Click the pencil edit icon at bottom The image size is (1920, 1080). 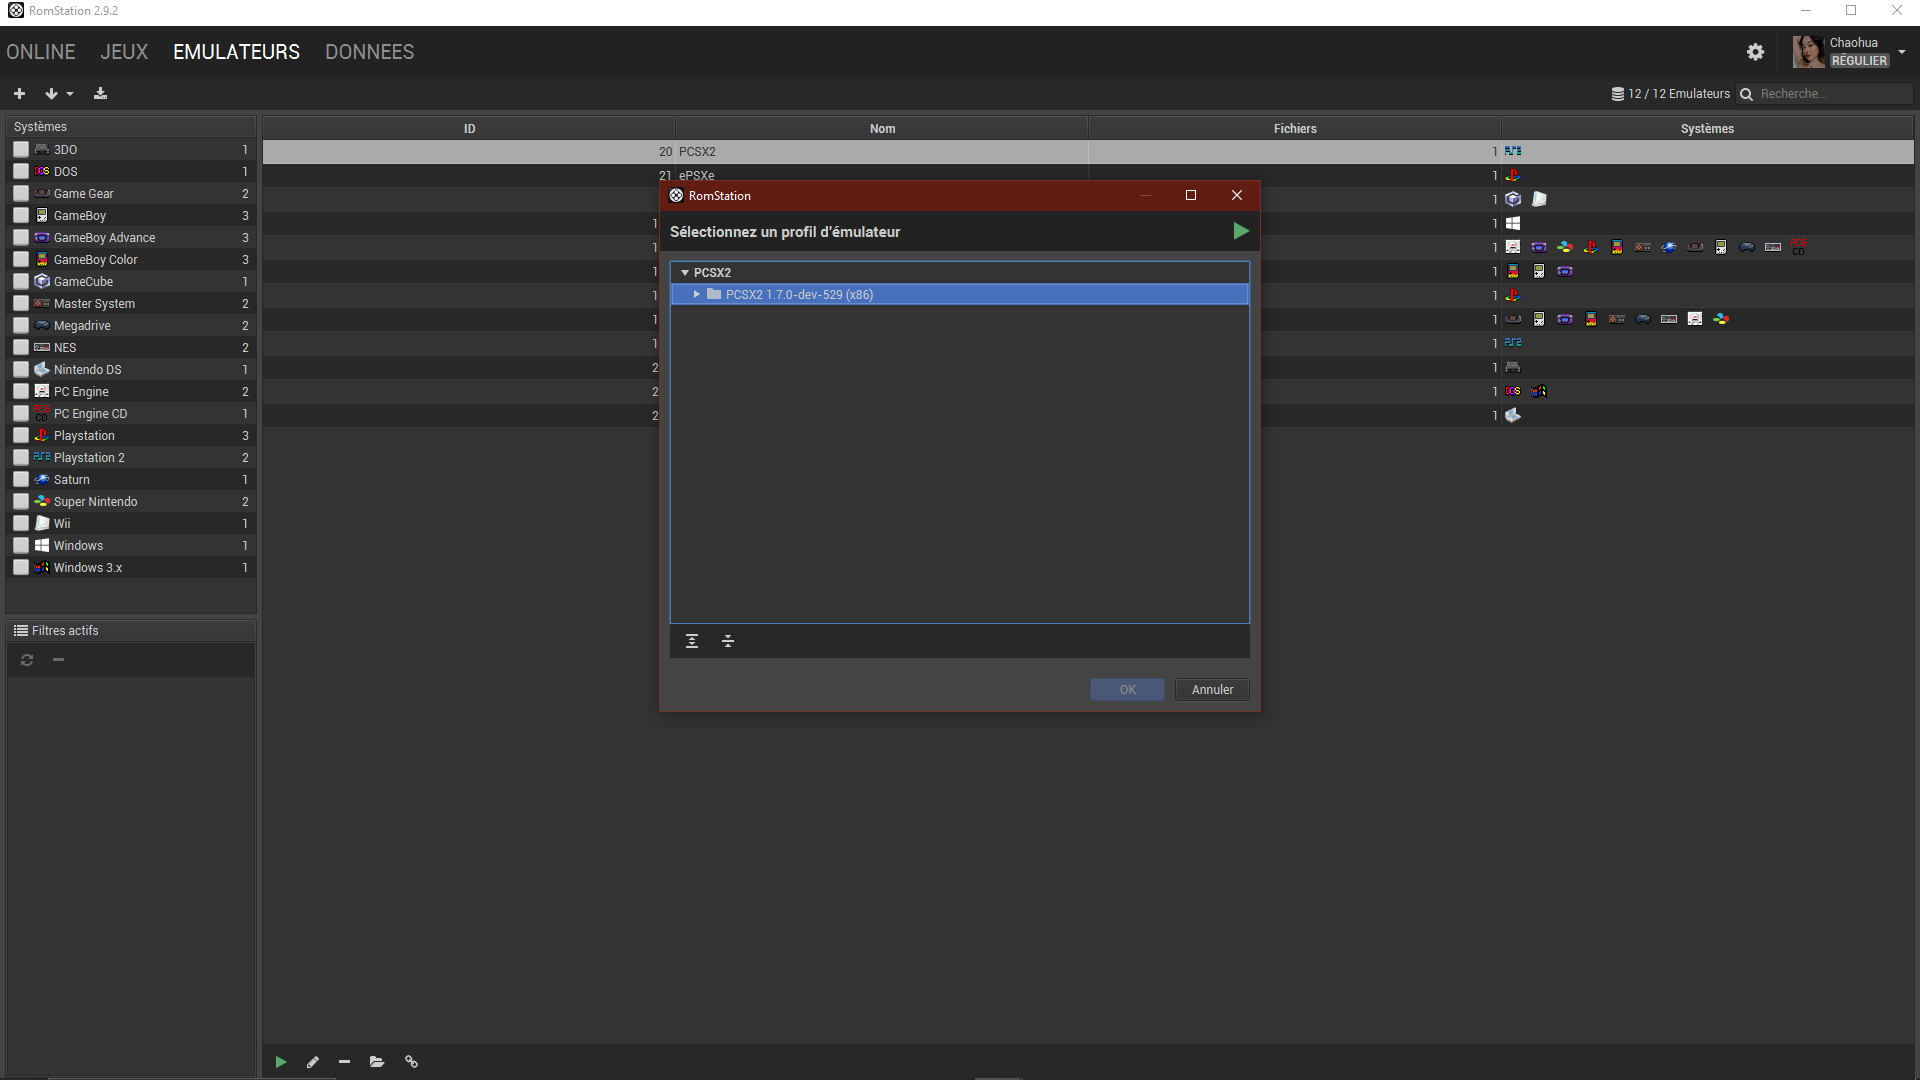pyautogui.click(x=313, y=1062)
